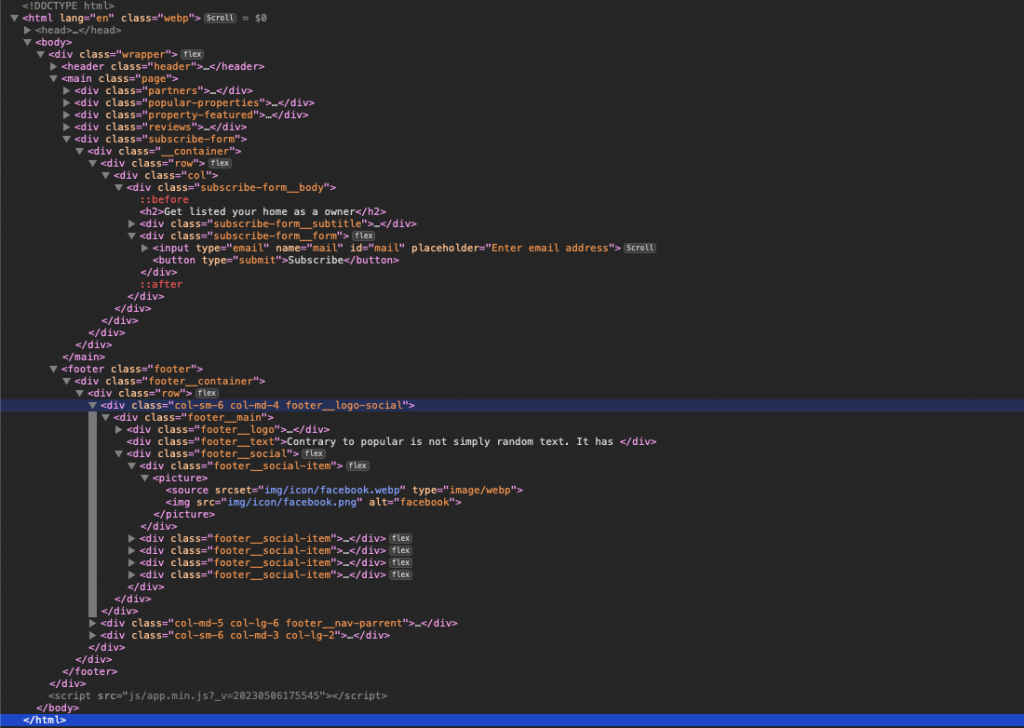Collapse the footer class footer node
The image size is (1024, 728).
tap(54, 369)
